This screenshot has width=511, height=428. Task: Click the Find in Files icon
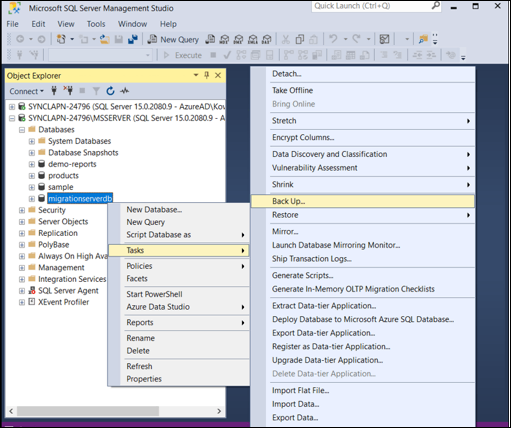pos(423,39)
